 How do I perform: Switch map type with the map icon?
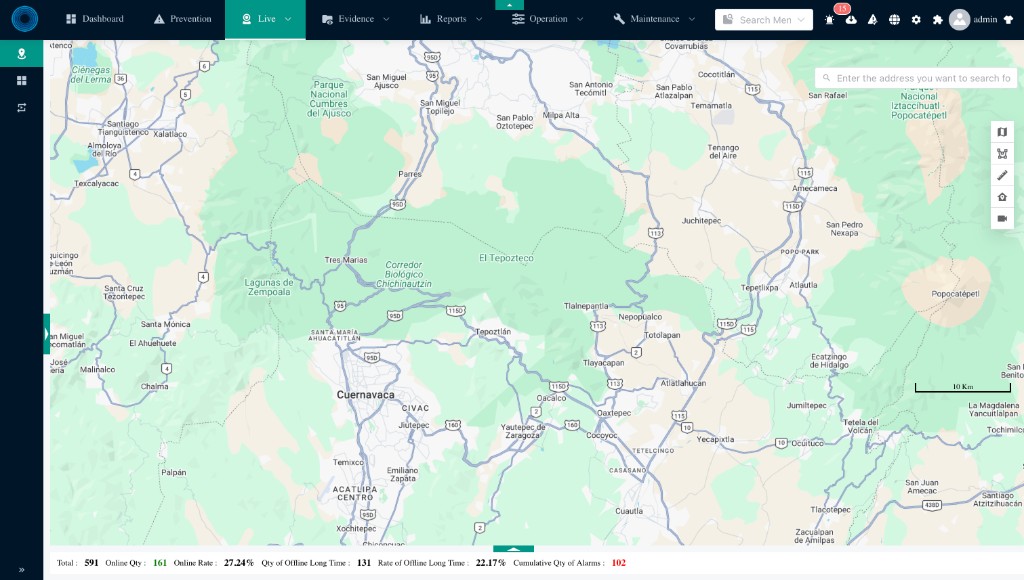1002,132
